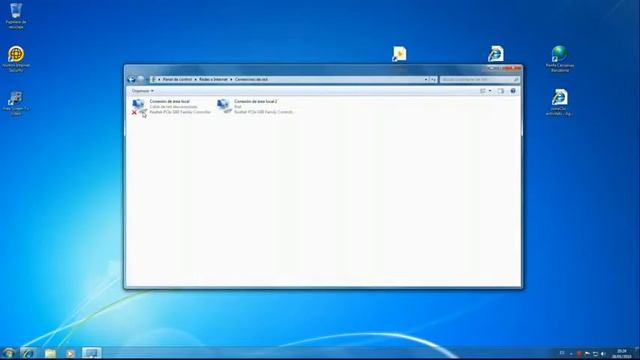Open the green globe desktop shortcut

pyautogui.click(x=560, y=59)
